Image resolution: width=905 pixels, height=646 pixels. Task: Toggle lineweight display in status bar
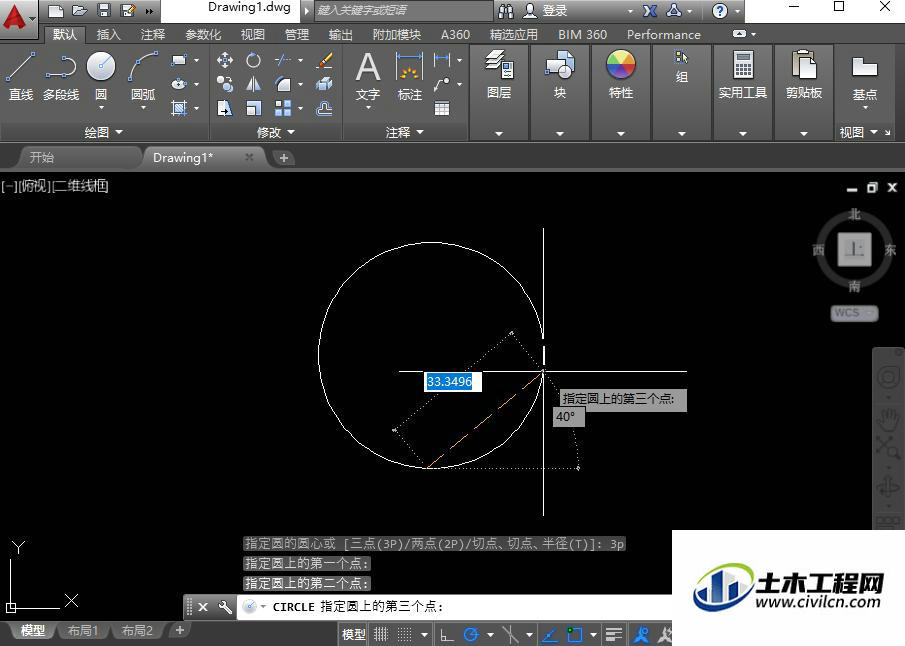[613, 634]
